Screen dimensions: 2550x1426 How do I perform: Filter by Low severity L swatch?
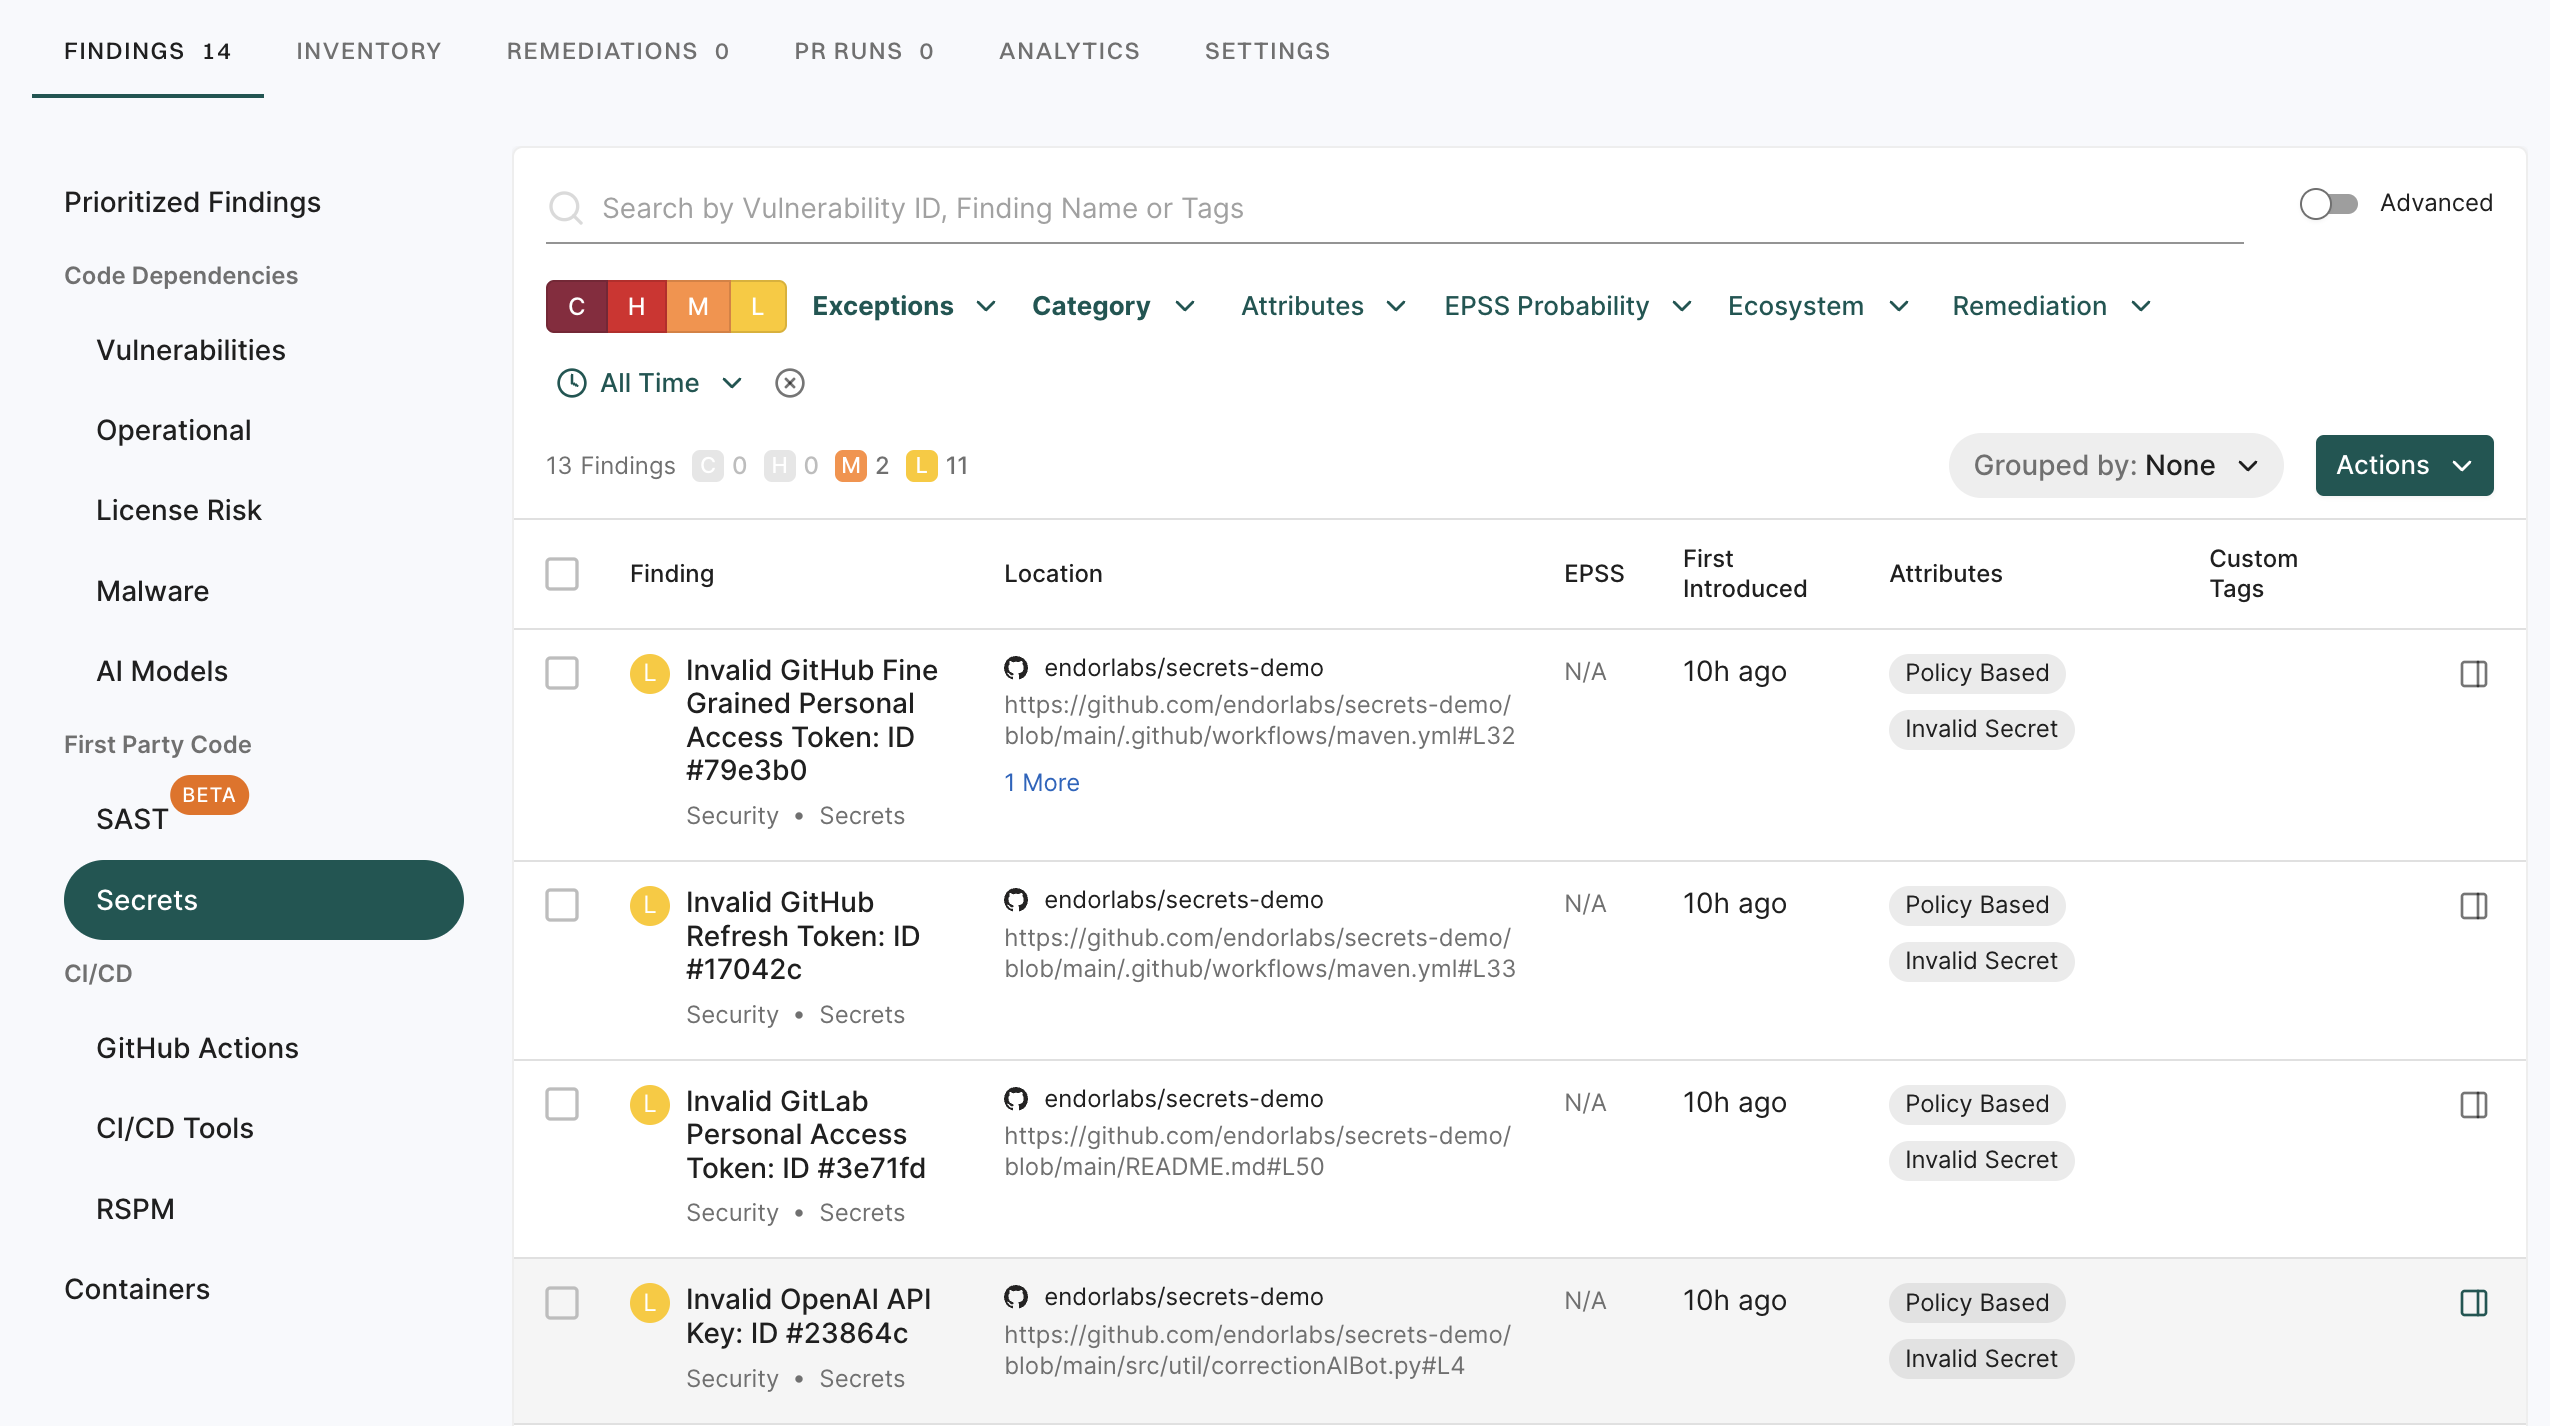pyautogui.click(x=758, y=306)
